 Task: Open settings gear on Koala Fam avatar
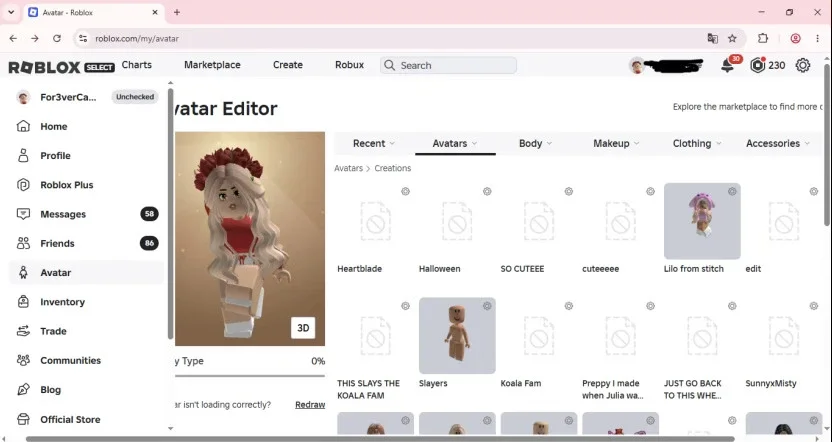569,306
